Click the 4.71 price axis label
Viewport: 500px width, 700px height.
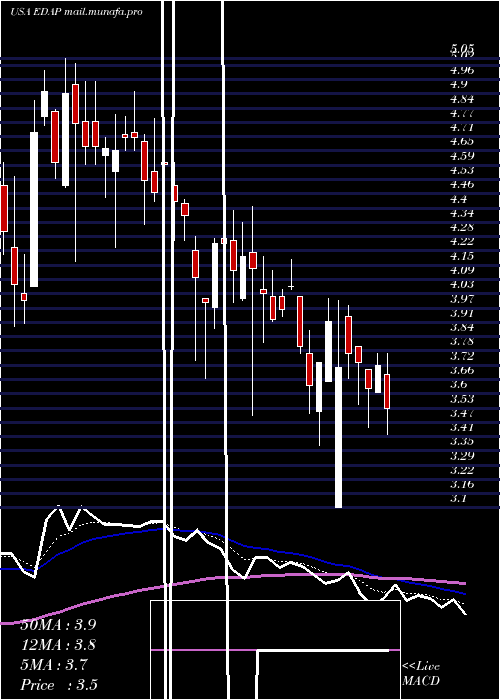pos(462,127)
